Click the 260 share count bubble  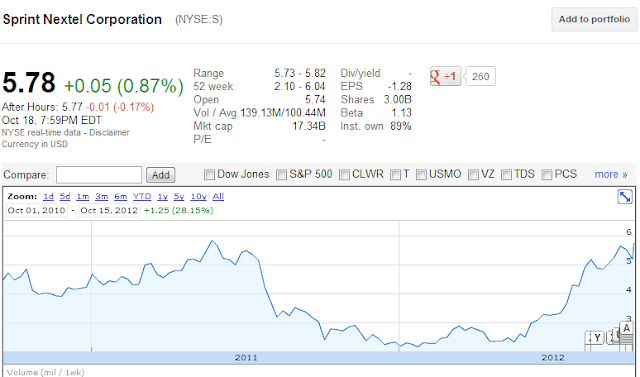tap(480, 76)
